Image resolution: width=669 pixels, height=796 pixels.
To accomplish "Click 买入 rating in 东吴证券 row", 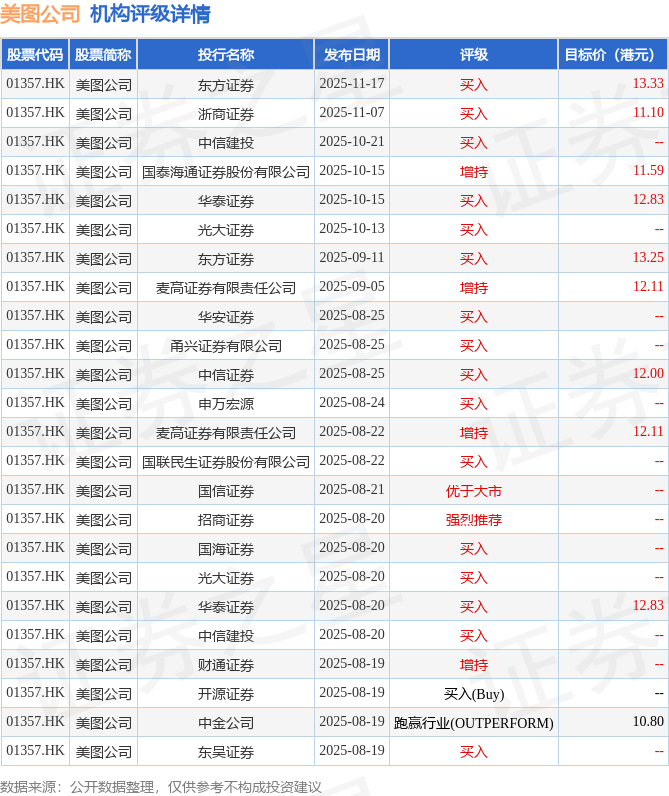I will coord(474,752).
